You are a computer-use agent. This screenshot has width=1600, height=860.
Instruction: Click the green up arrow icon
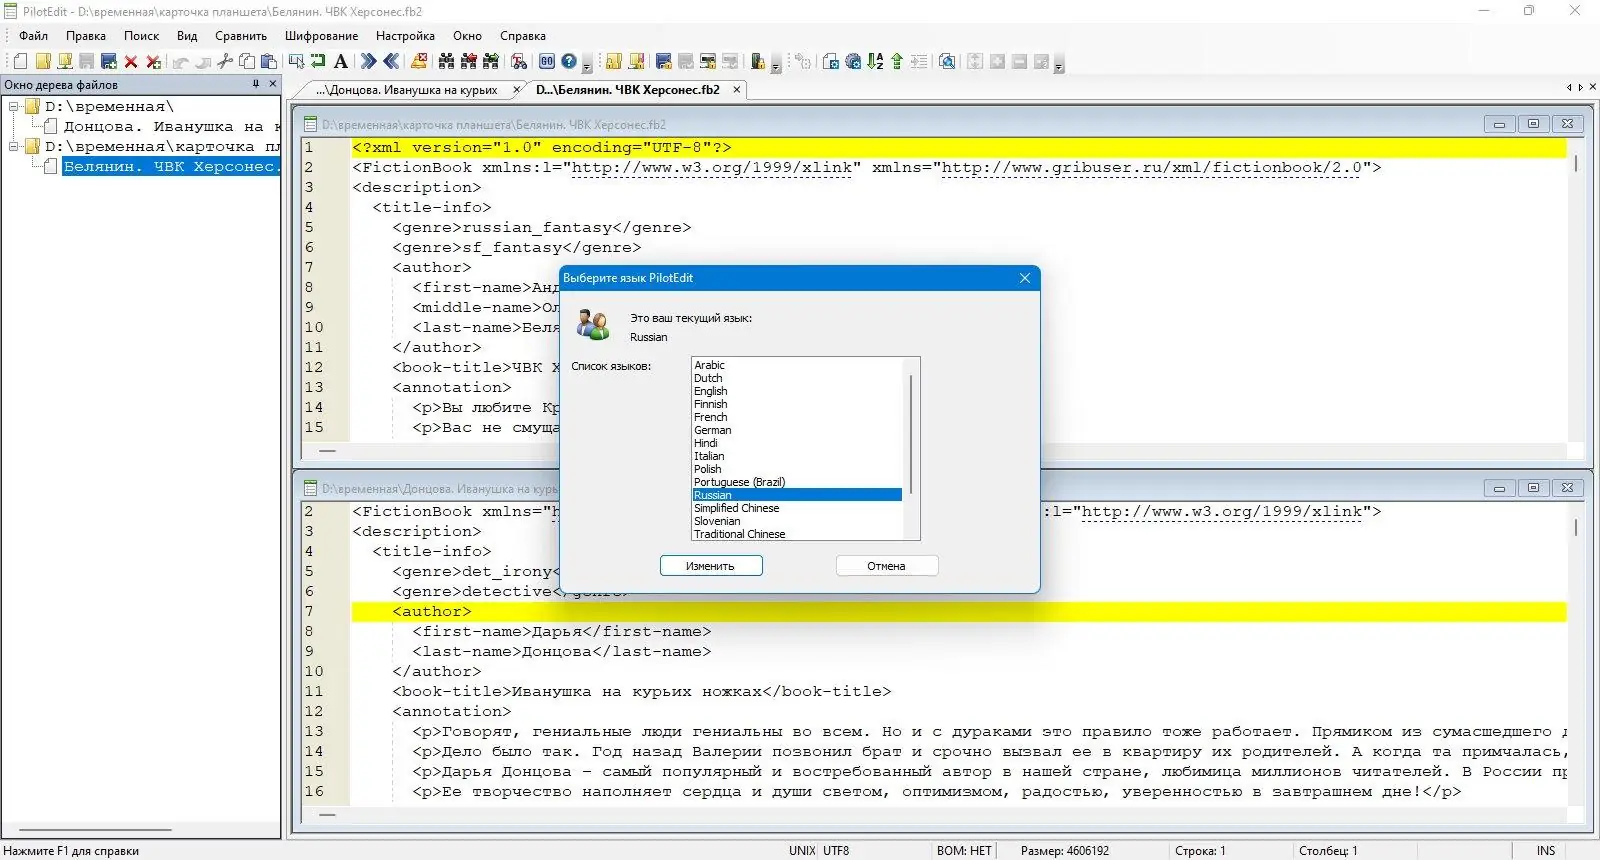tap(897, 62)
